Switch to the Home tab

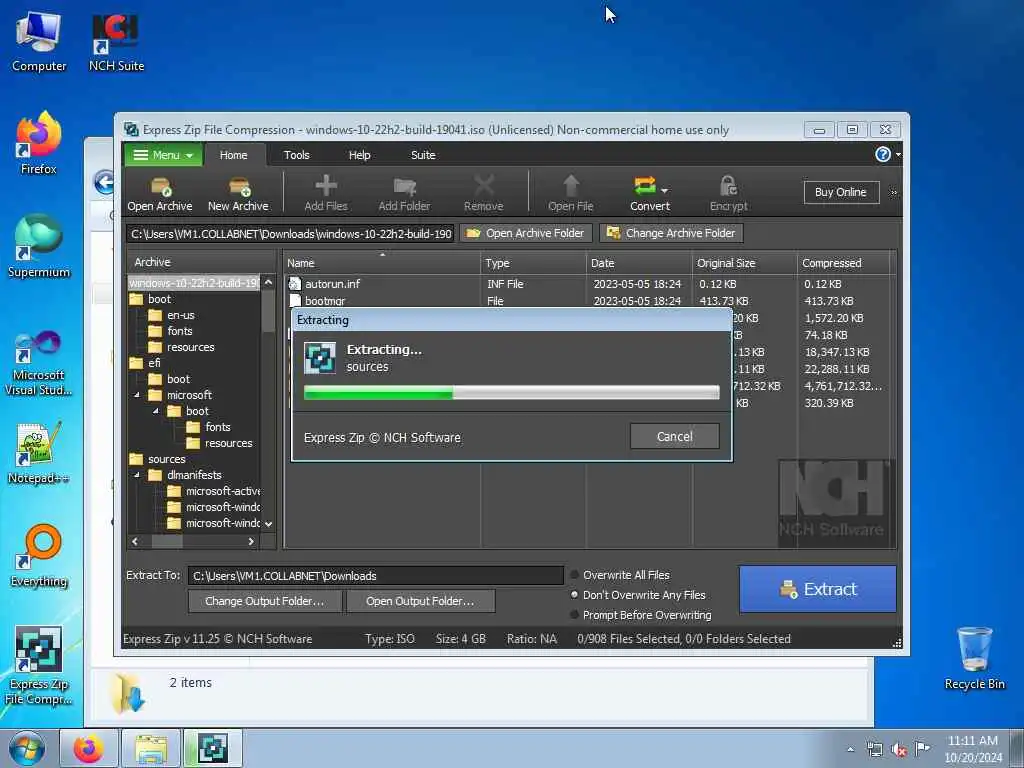233,155
